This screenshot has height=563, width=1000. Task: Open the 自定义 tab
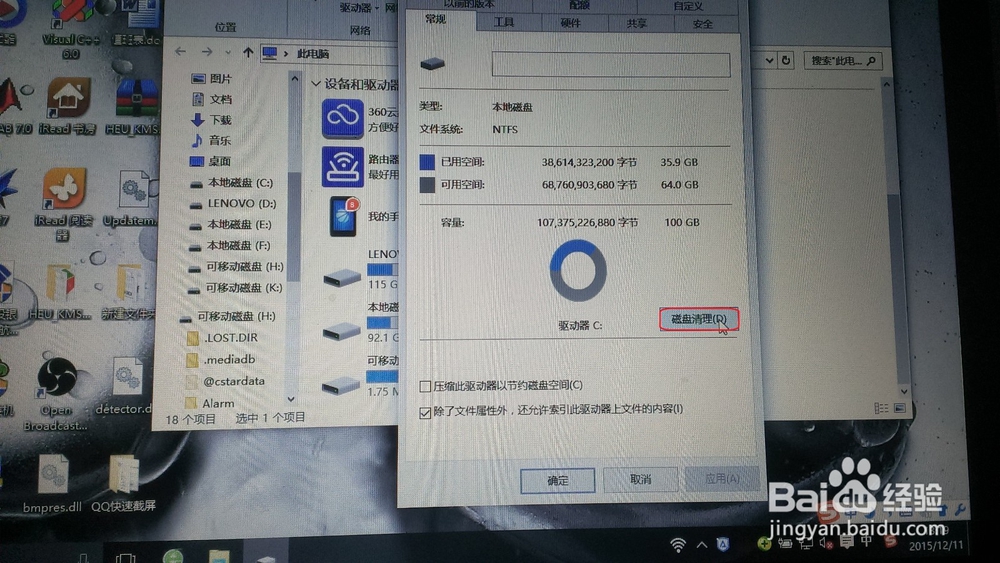coord(688,5)
